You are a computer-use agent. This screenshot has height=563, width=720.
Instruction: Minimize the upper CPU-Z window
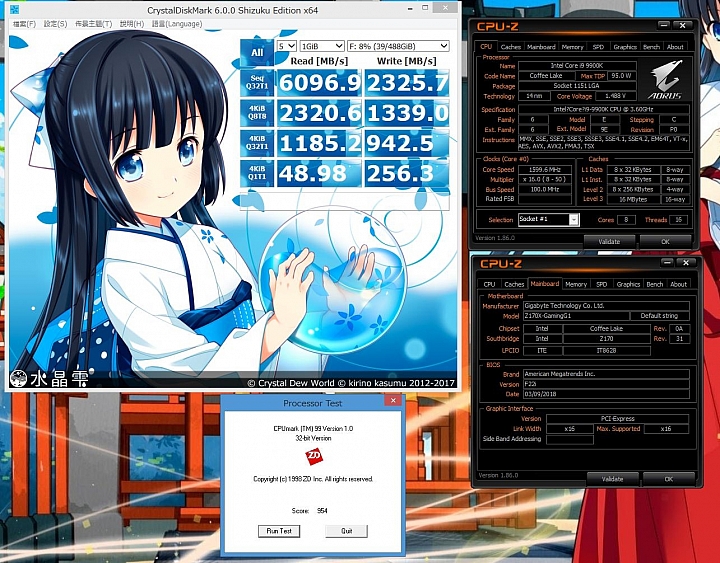tap(664, 25)
